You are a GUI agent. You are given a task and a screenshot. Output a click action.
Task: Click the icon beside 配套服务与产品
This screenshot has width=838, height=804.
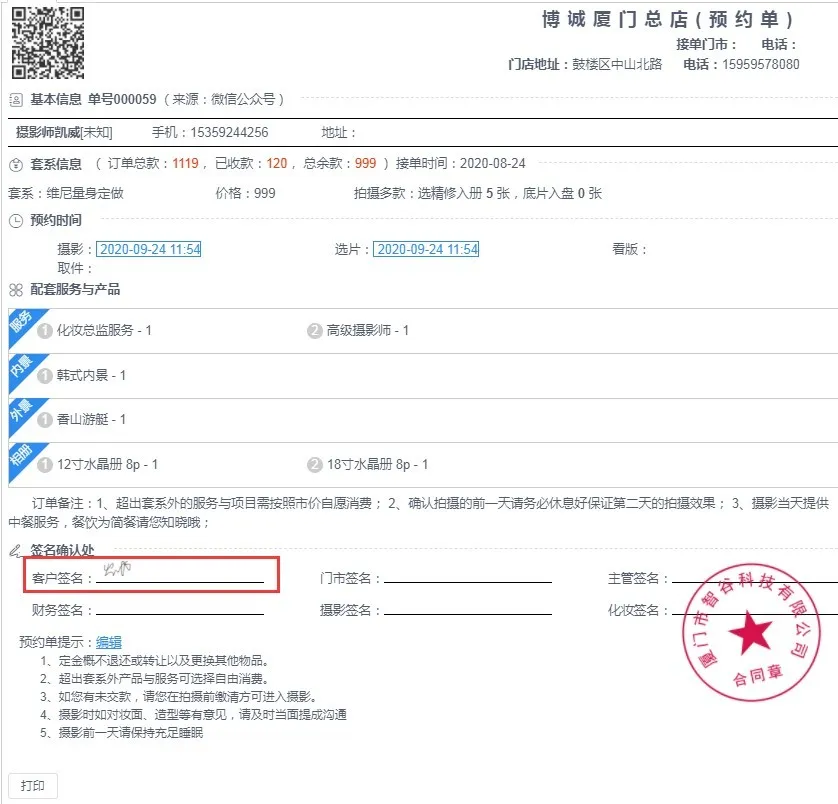click(15, 290)
